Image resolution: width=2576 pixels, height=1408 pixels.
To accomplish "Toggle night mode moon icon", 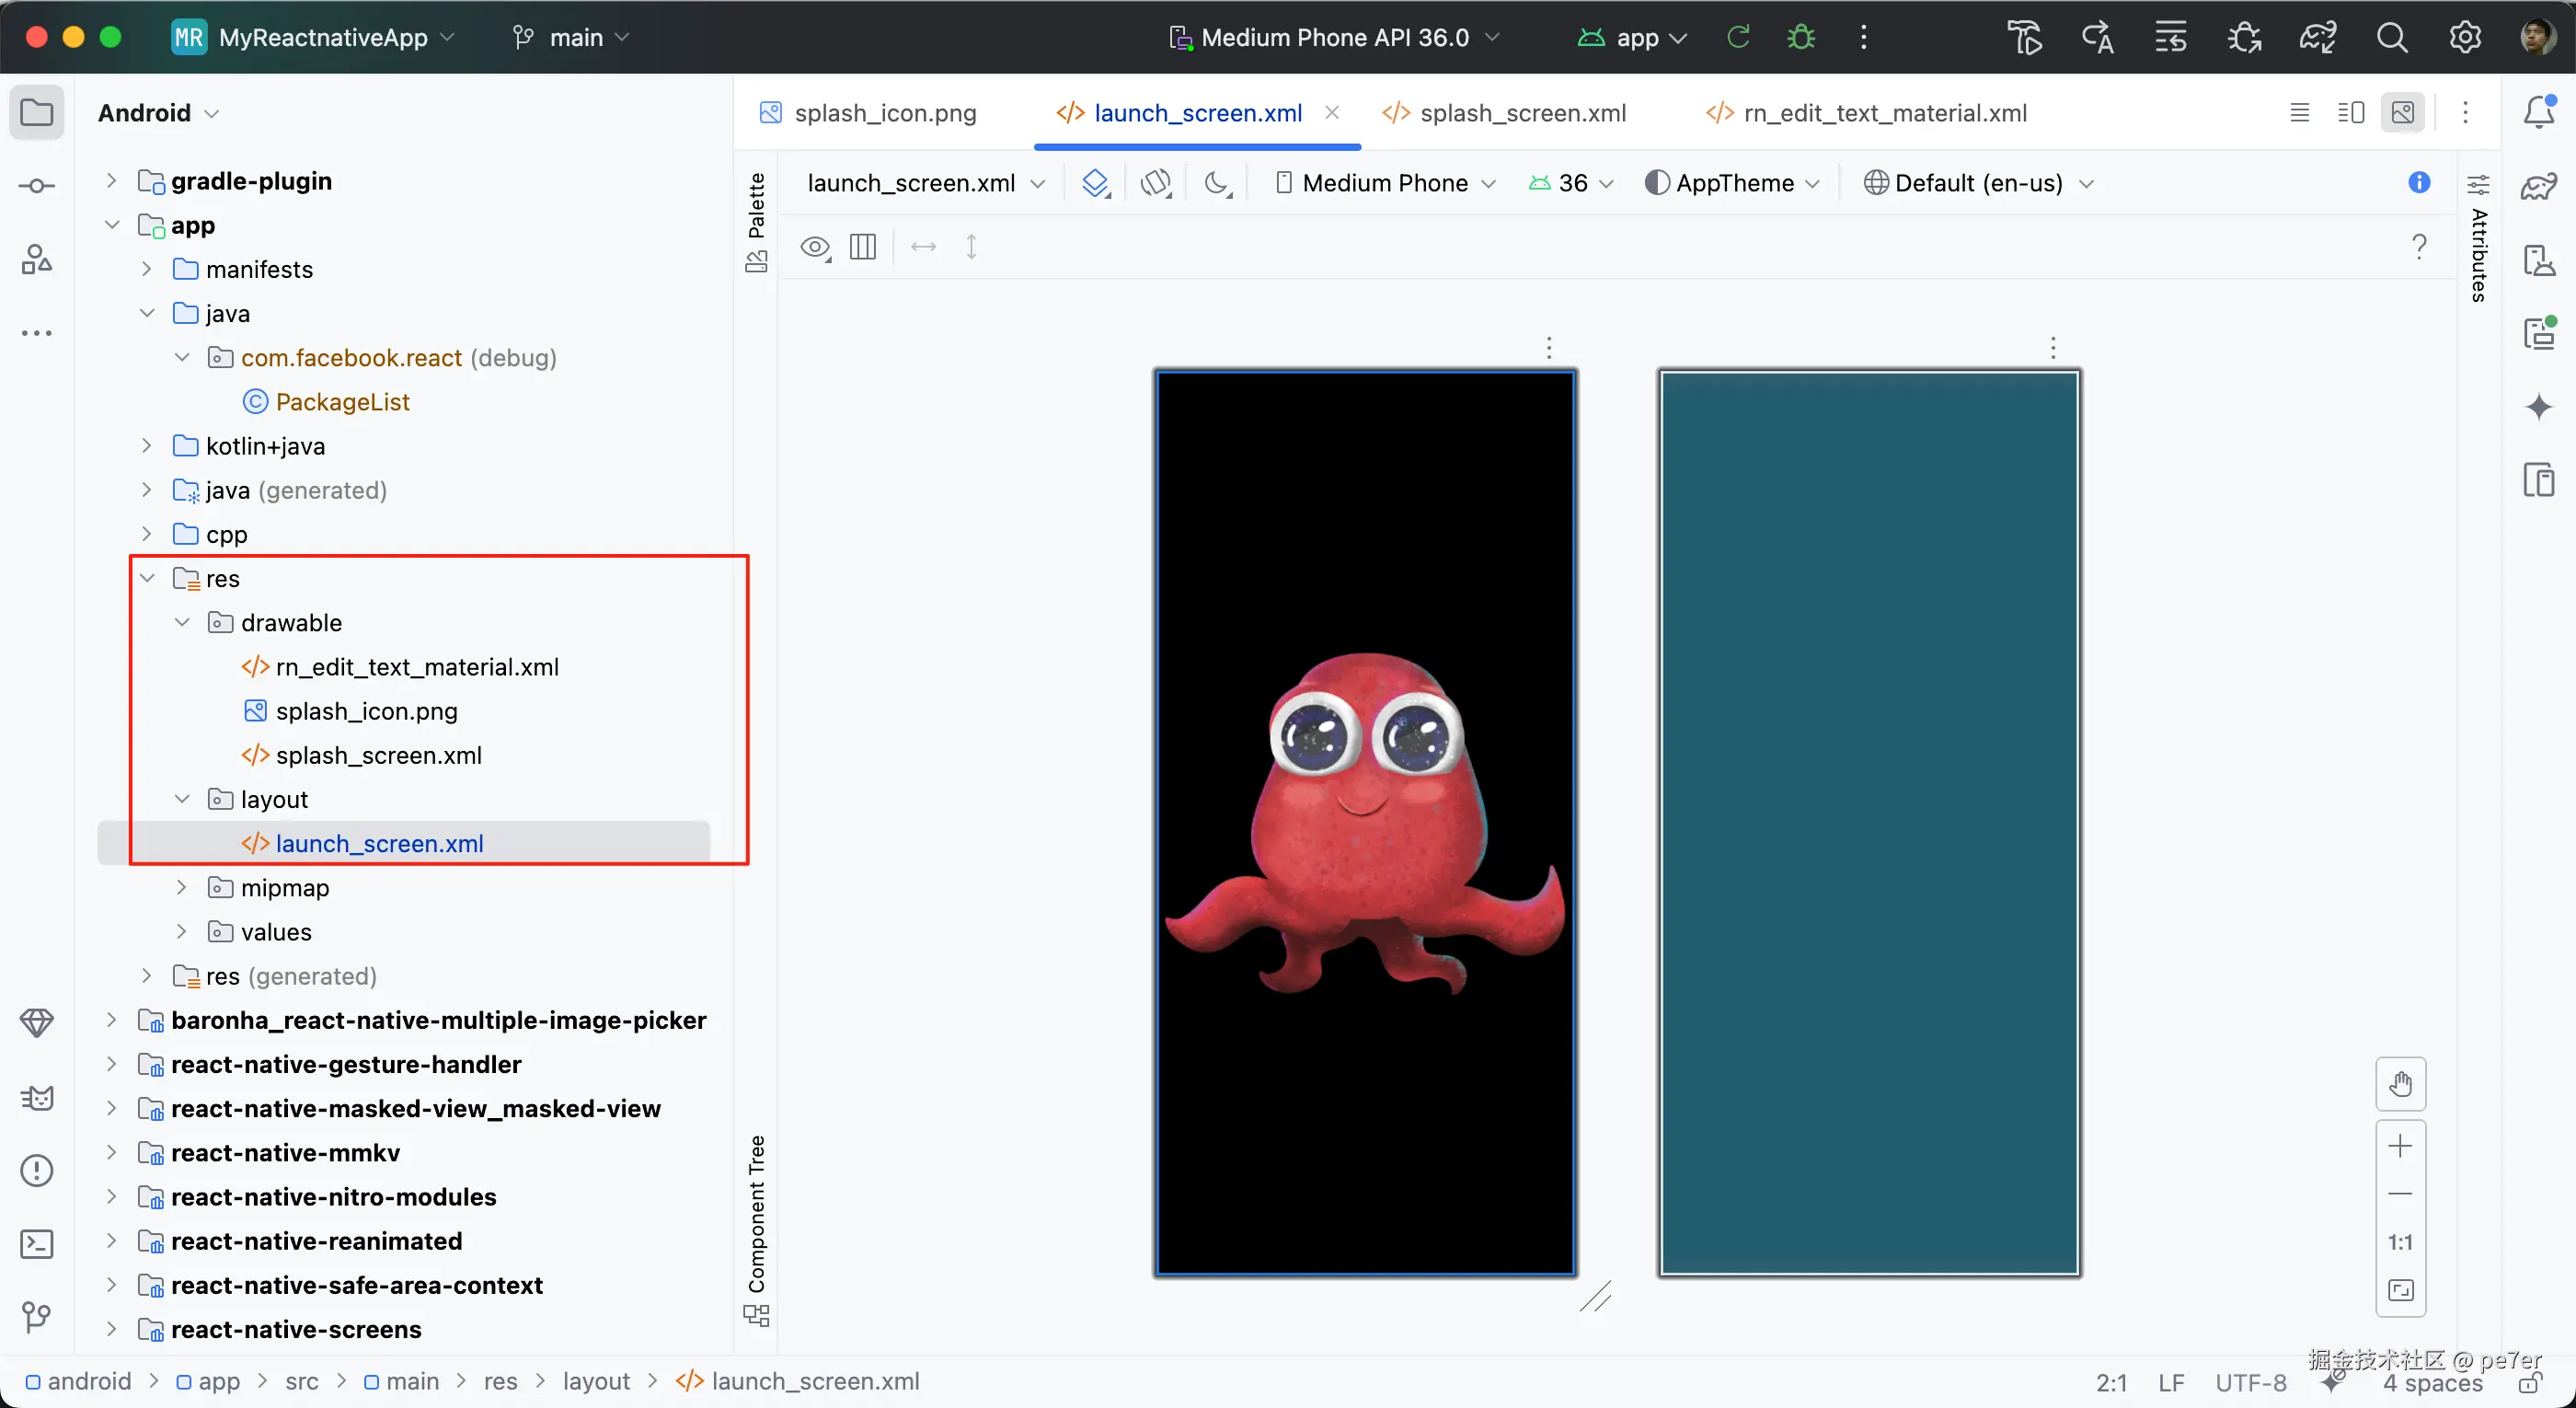I will 1217,183.
